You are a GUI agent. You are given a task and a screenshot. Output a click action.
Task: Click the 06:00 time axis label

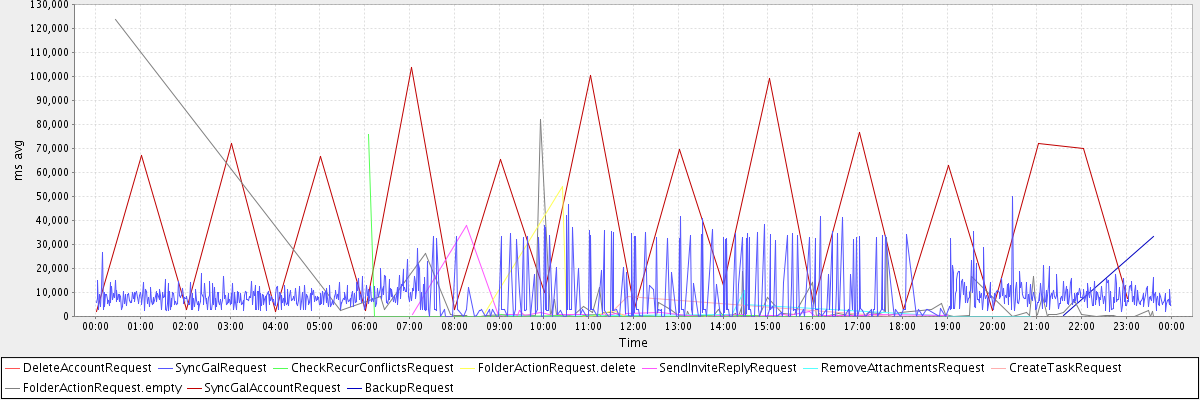(x=364, y=326)
